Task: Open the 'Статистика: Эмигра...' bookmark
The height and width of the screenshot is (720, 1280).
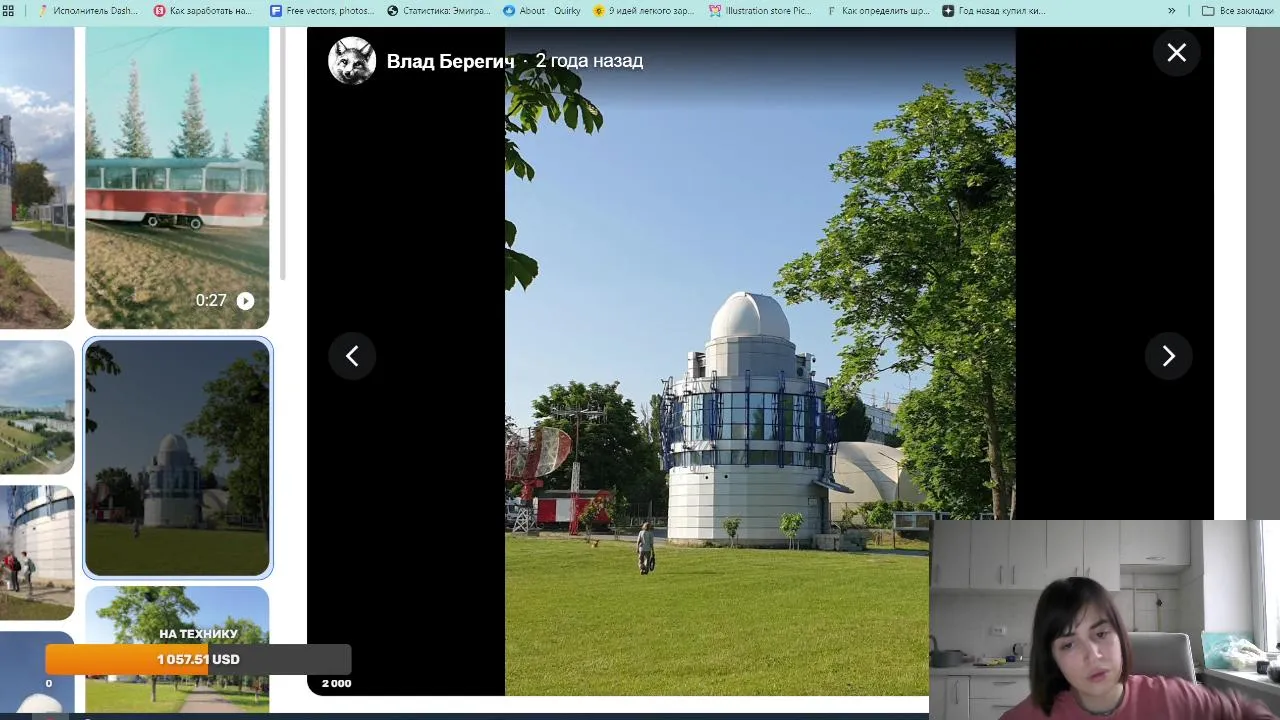Action: pos(439,11)
